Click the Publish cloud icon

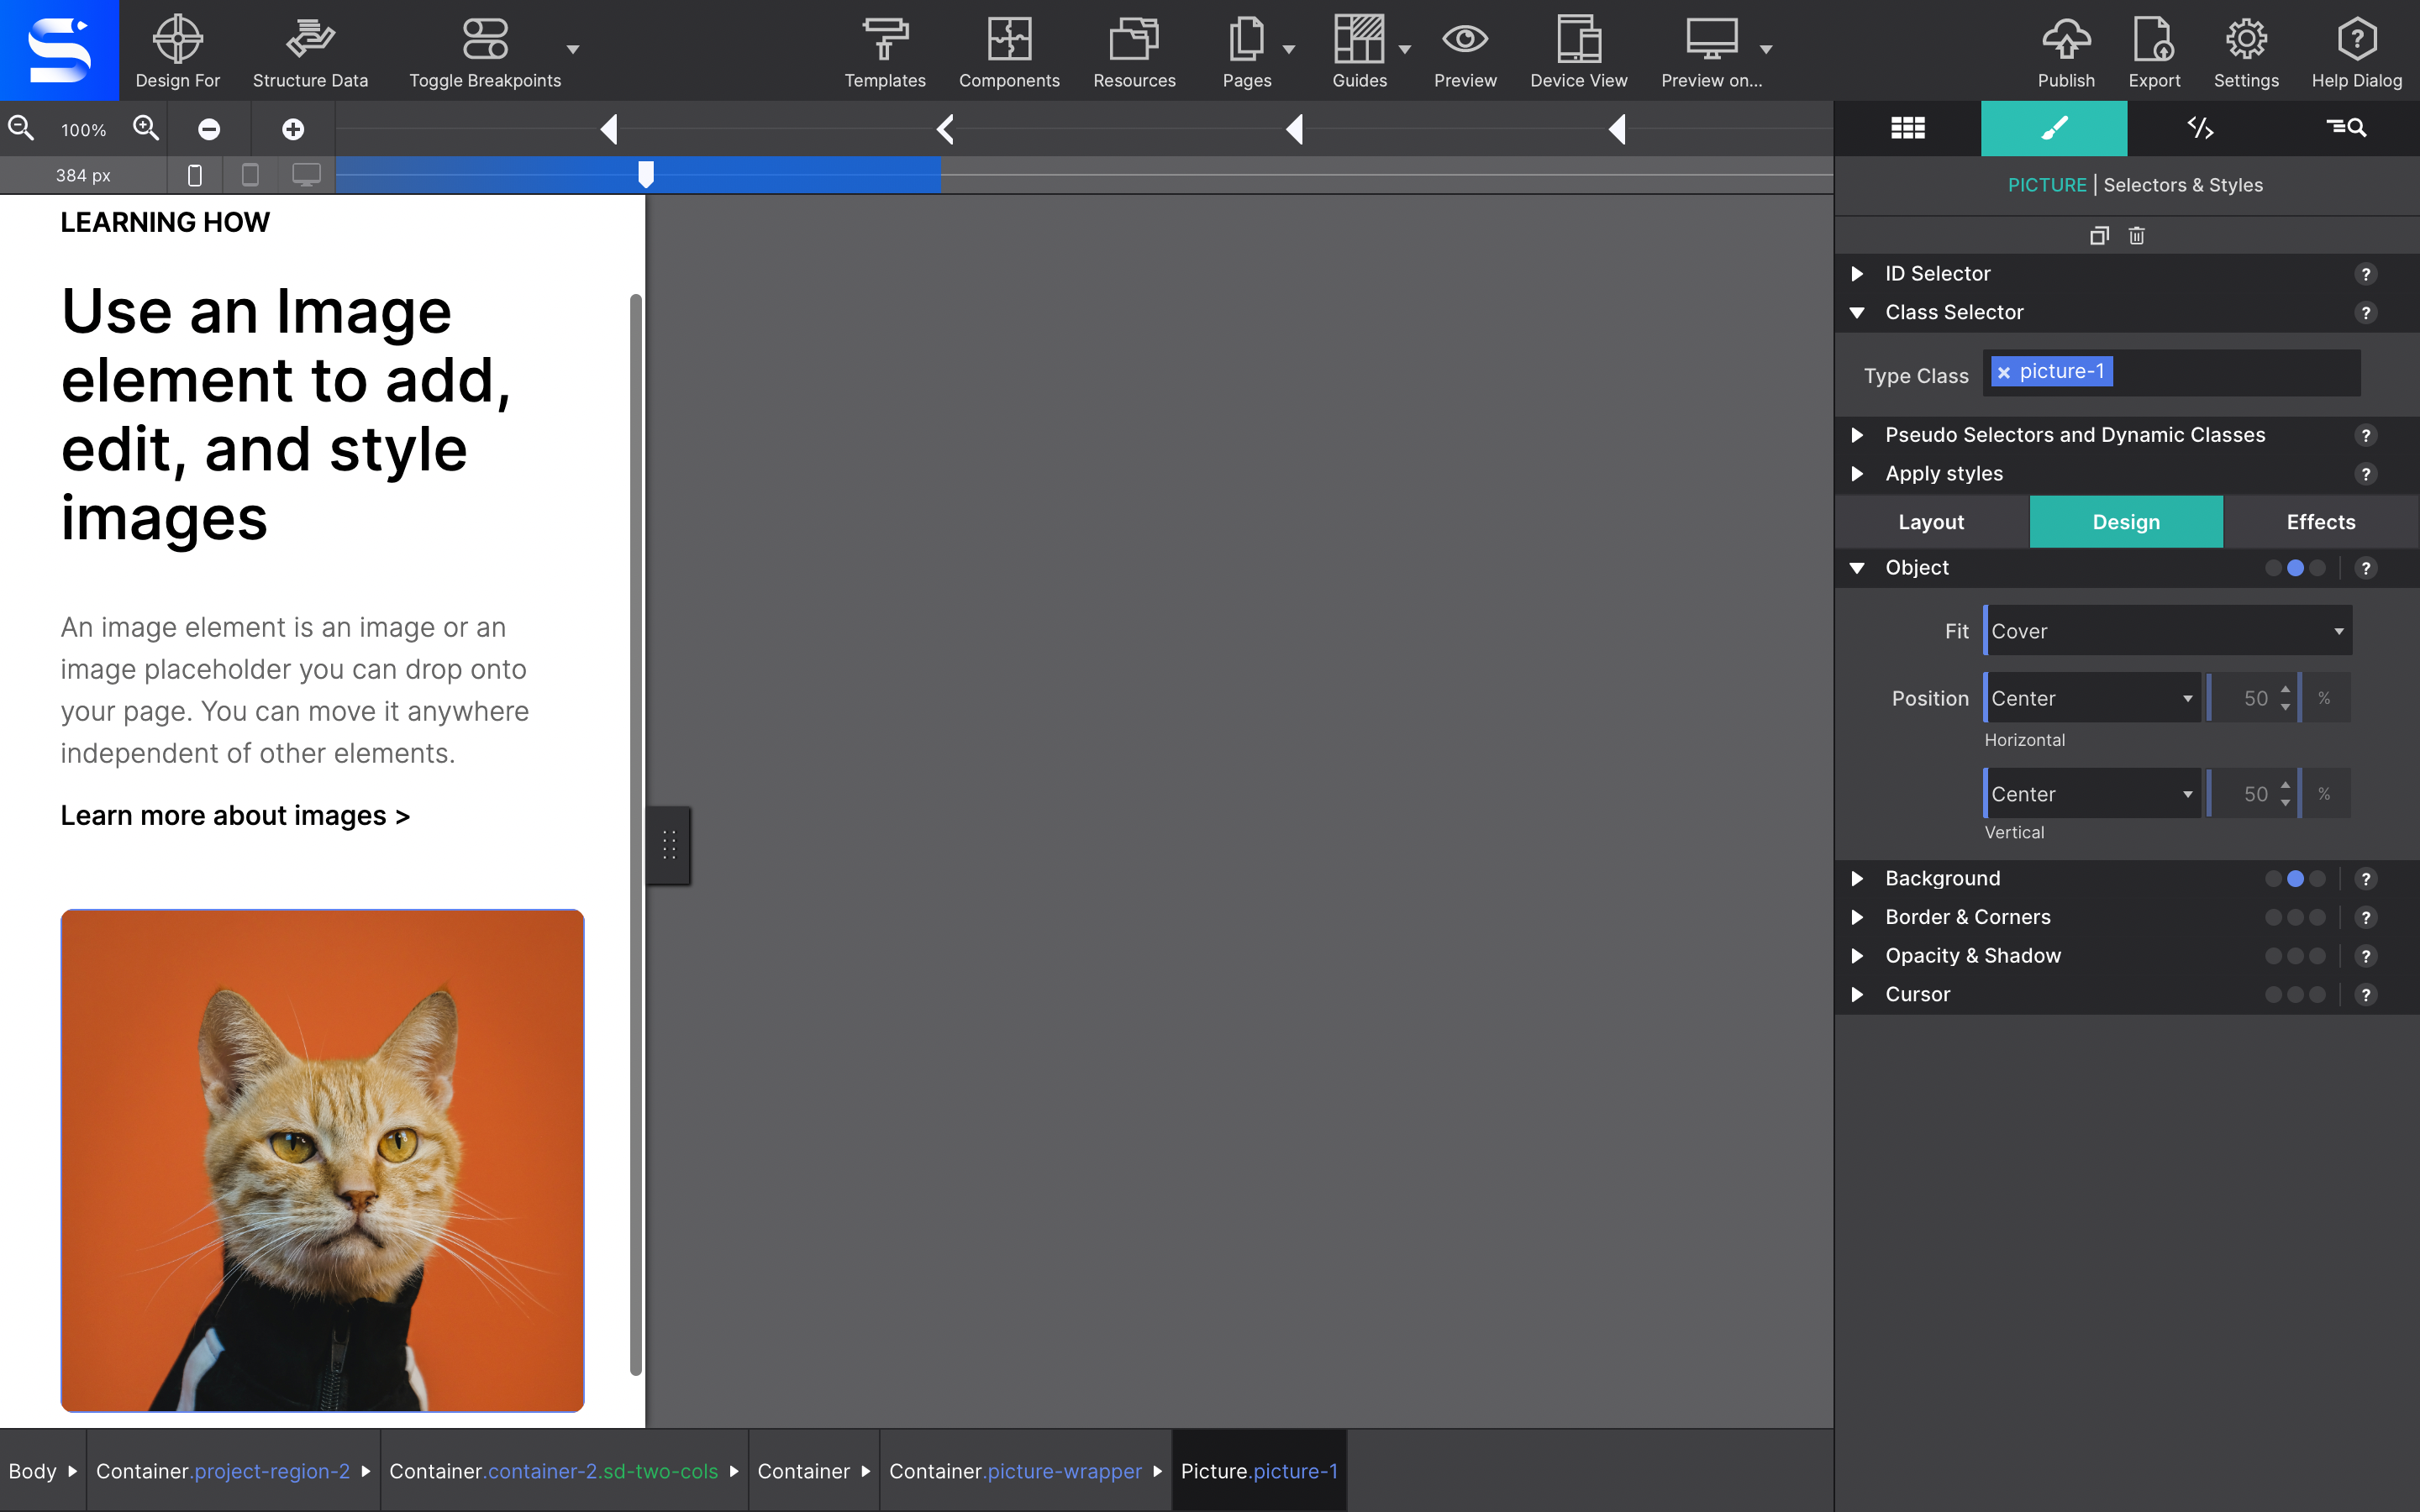2066,40
